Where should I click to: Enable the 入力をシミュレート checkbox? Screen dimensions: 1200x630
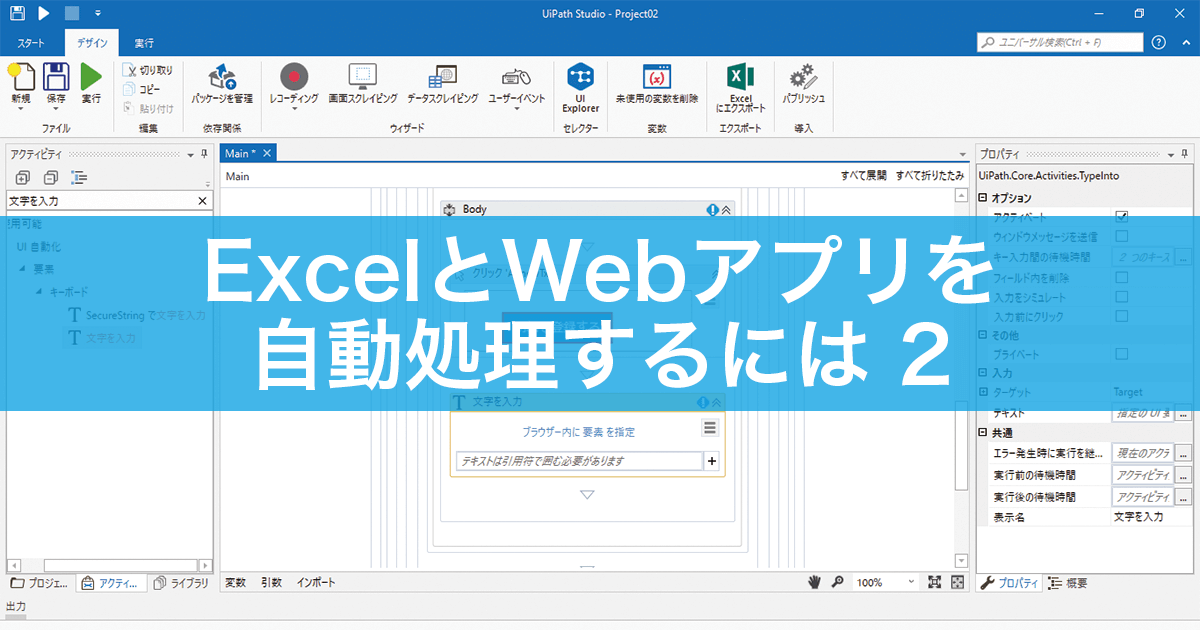point(1121,297)
